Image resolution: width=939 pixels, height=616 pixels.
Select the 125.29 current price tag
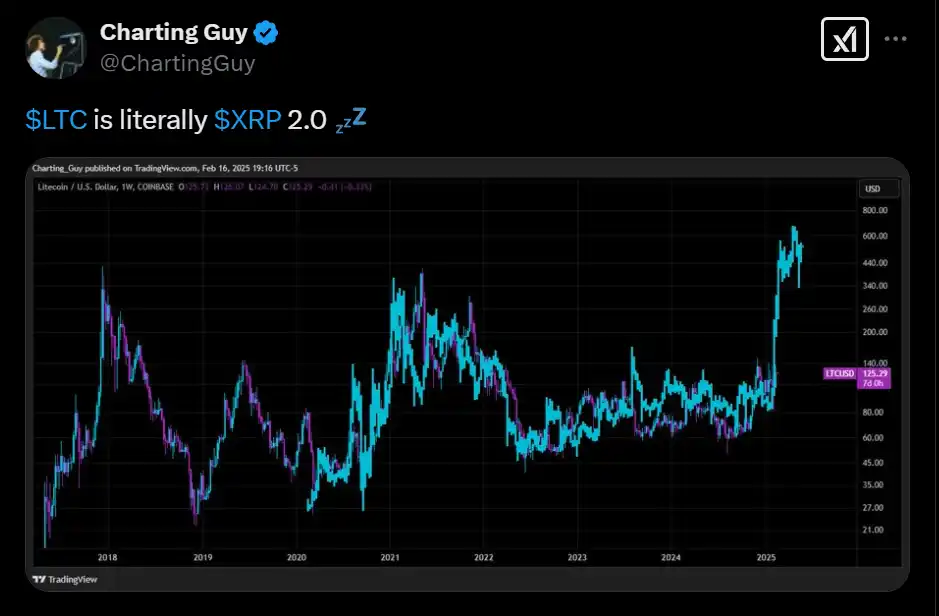coord(875,373)
